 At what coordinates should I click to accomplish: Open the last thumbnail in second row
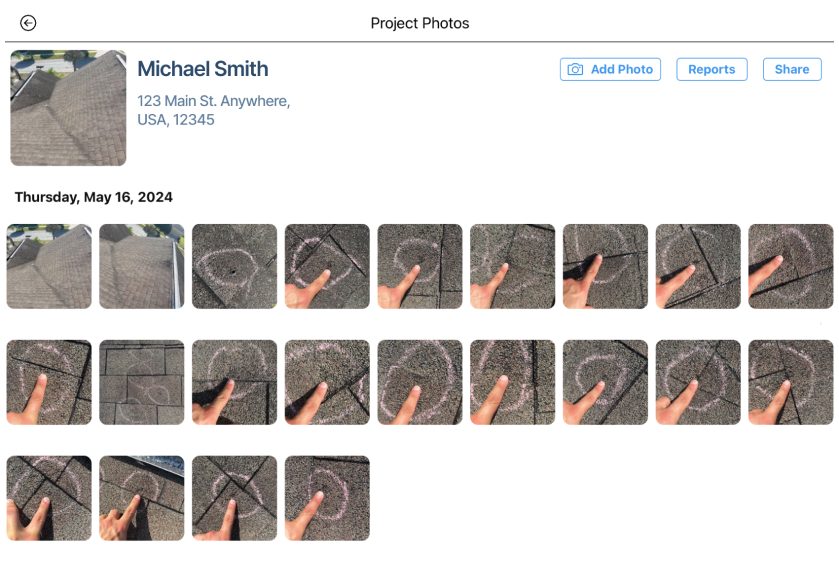(791, 382)
